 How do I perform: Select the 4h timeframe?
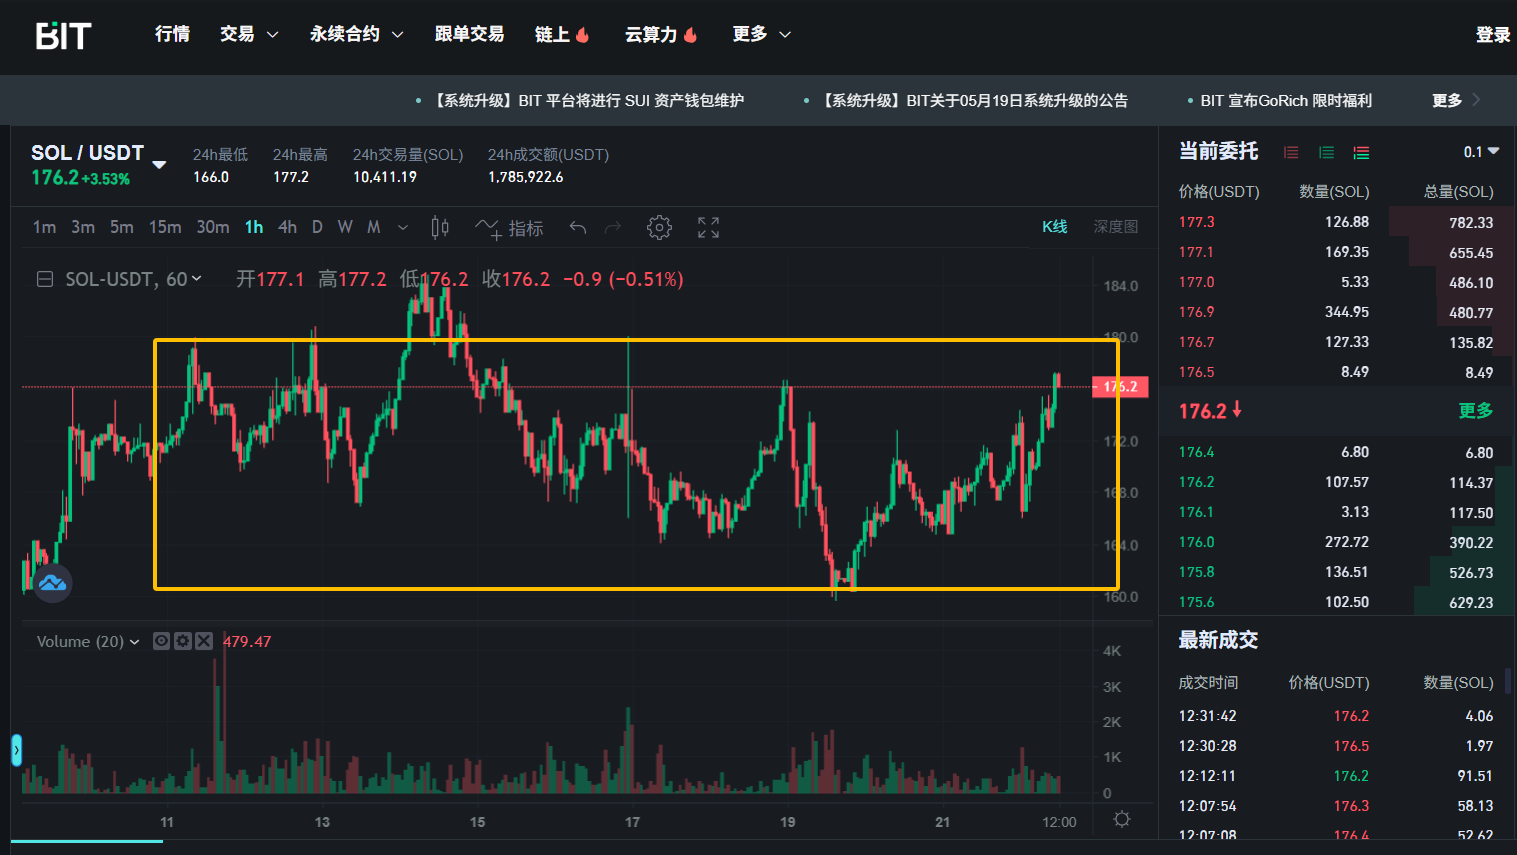[x=287, y=227]
